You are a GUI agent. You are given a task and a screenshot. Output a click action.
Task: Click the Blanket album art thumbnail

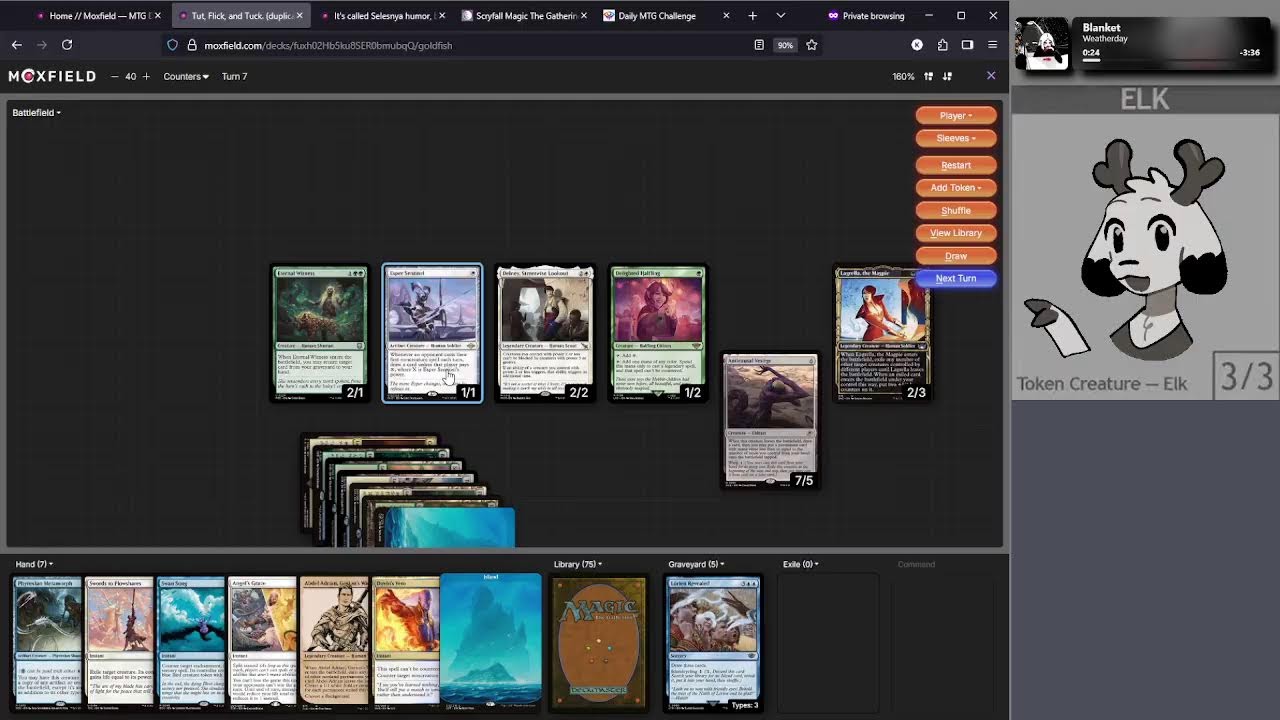pos(1042,43)
